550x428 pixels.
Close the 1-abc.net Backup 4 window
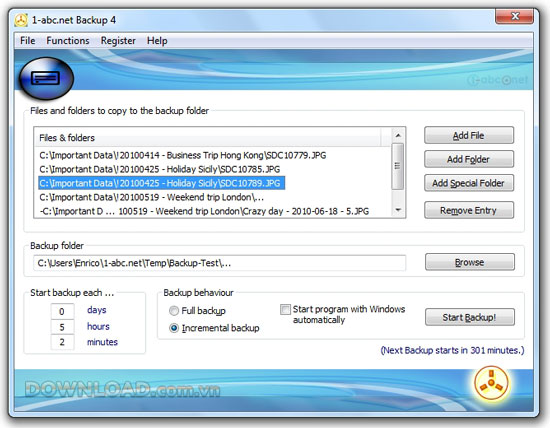coord(515,16)
